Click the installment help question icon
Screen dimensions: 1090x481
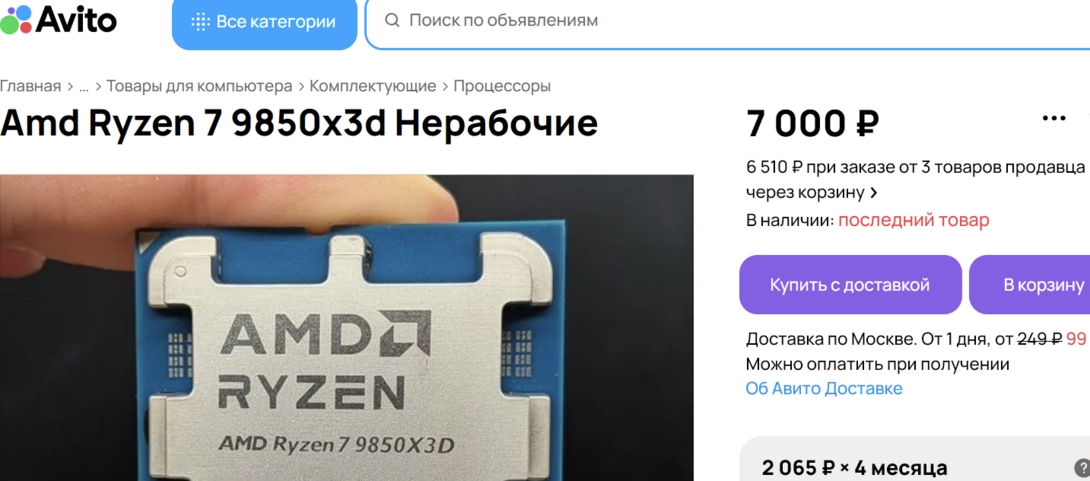1082,468
